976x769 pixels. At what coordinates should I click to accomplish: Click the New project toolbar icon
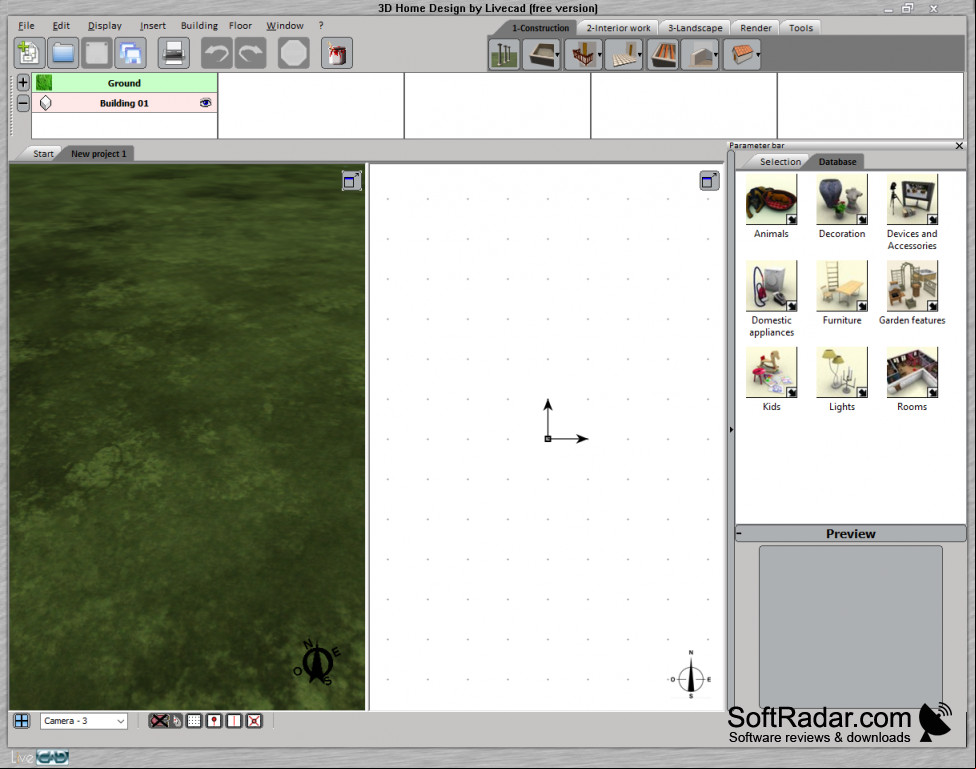(29, 54)
